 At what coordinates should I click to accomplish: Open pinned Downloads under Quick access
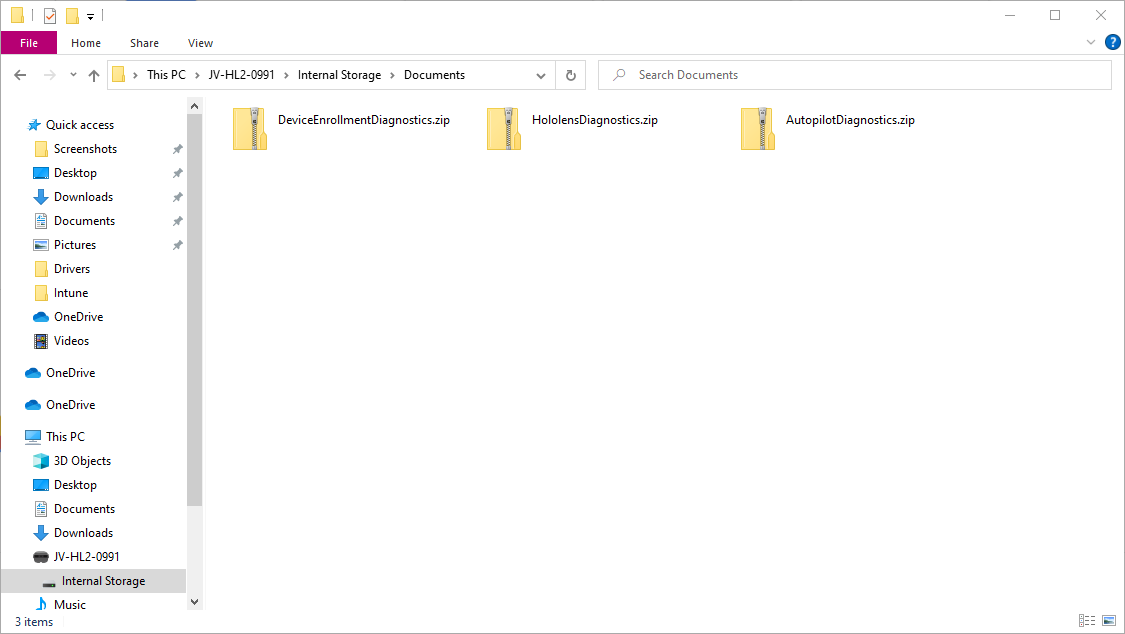[x=83, y=197]
